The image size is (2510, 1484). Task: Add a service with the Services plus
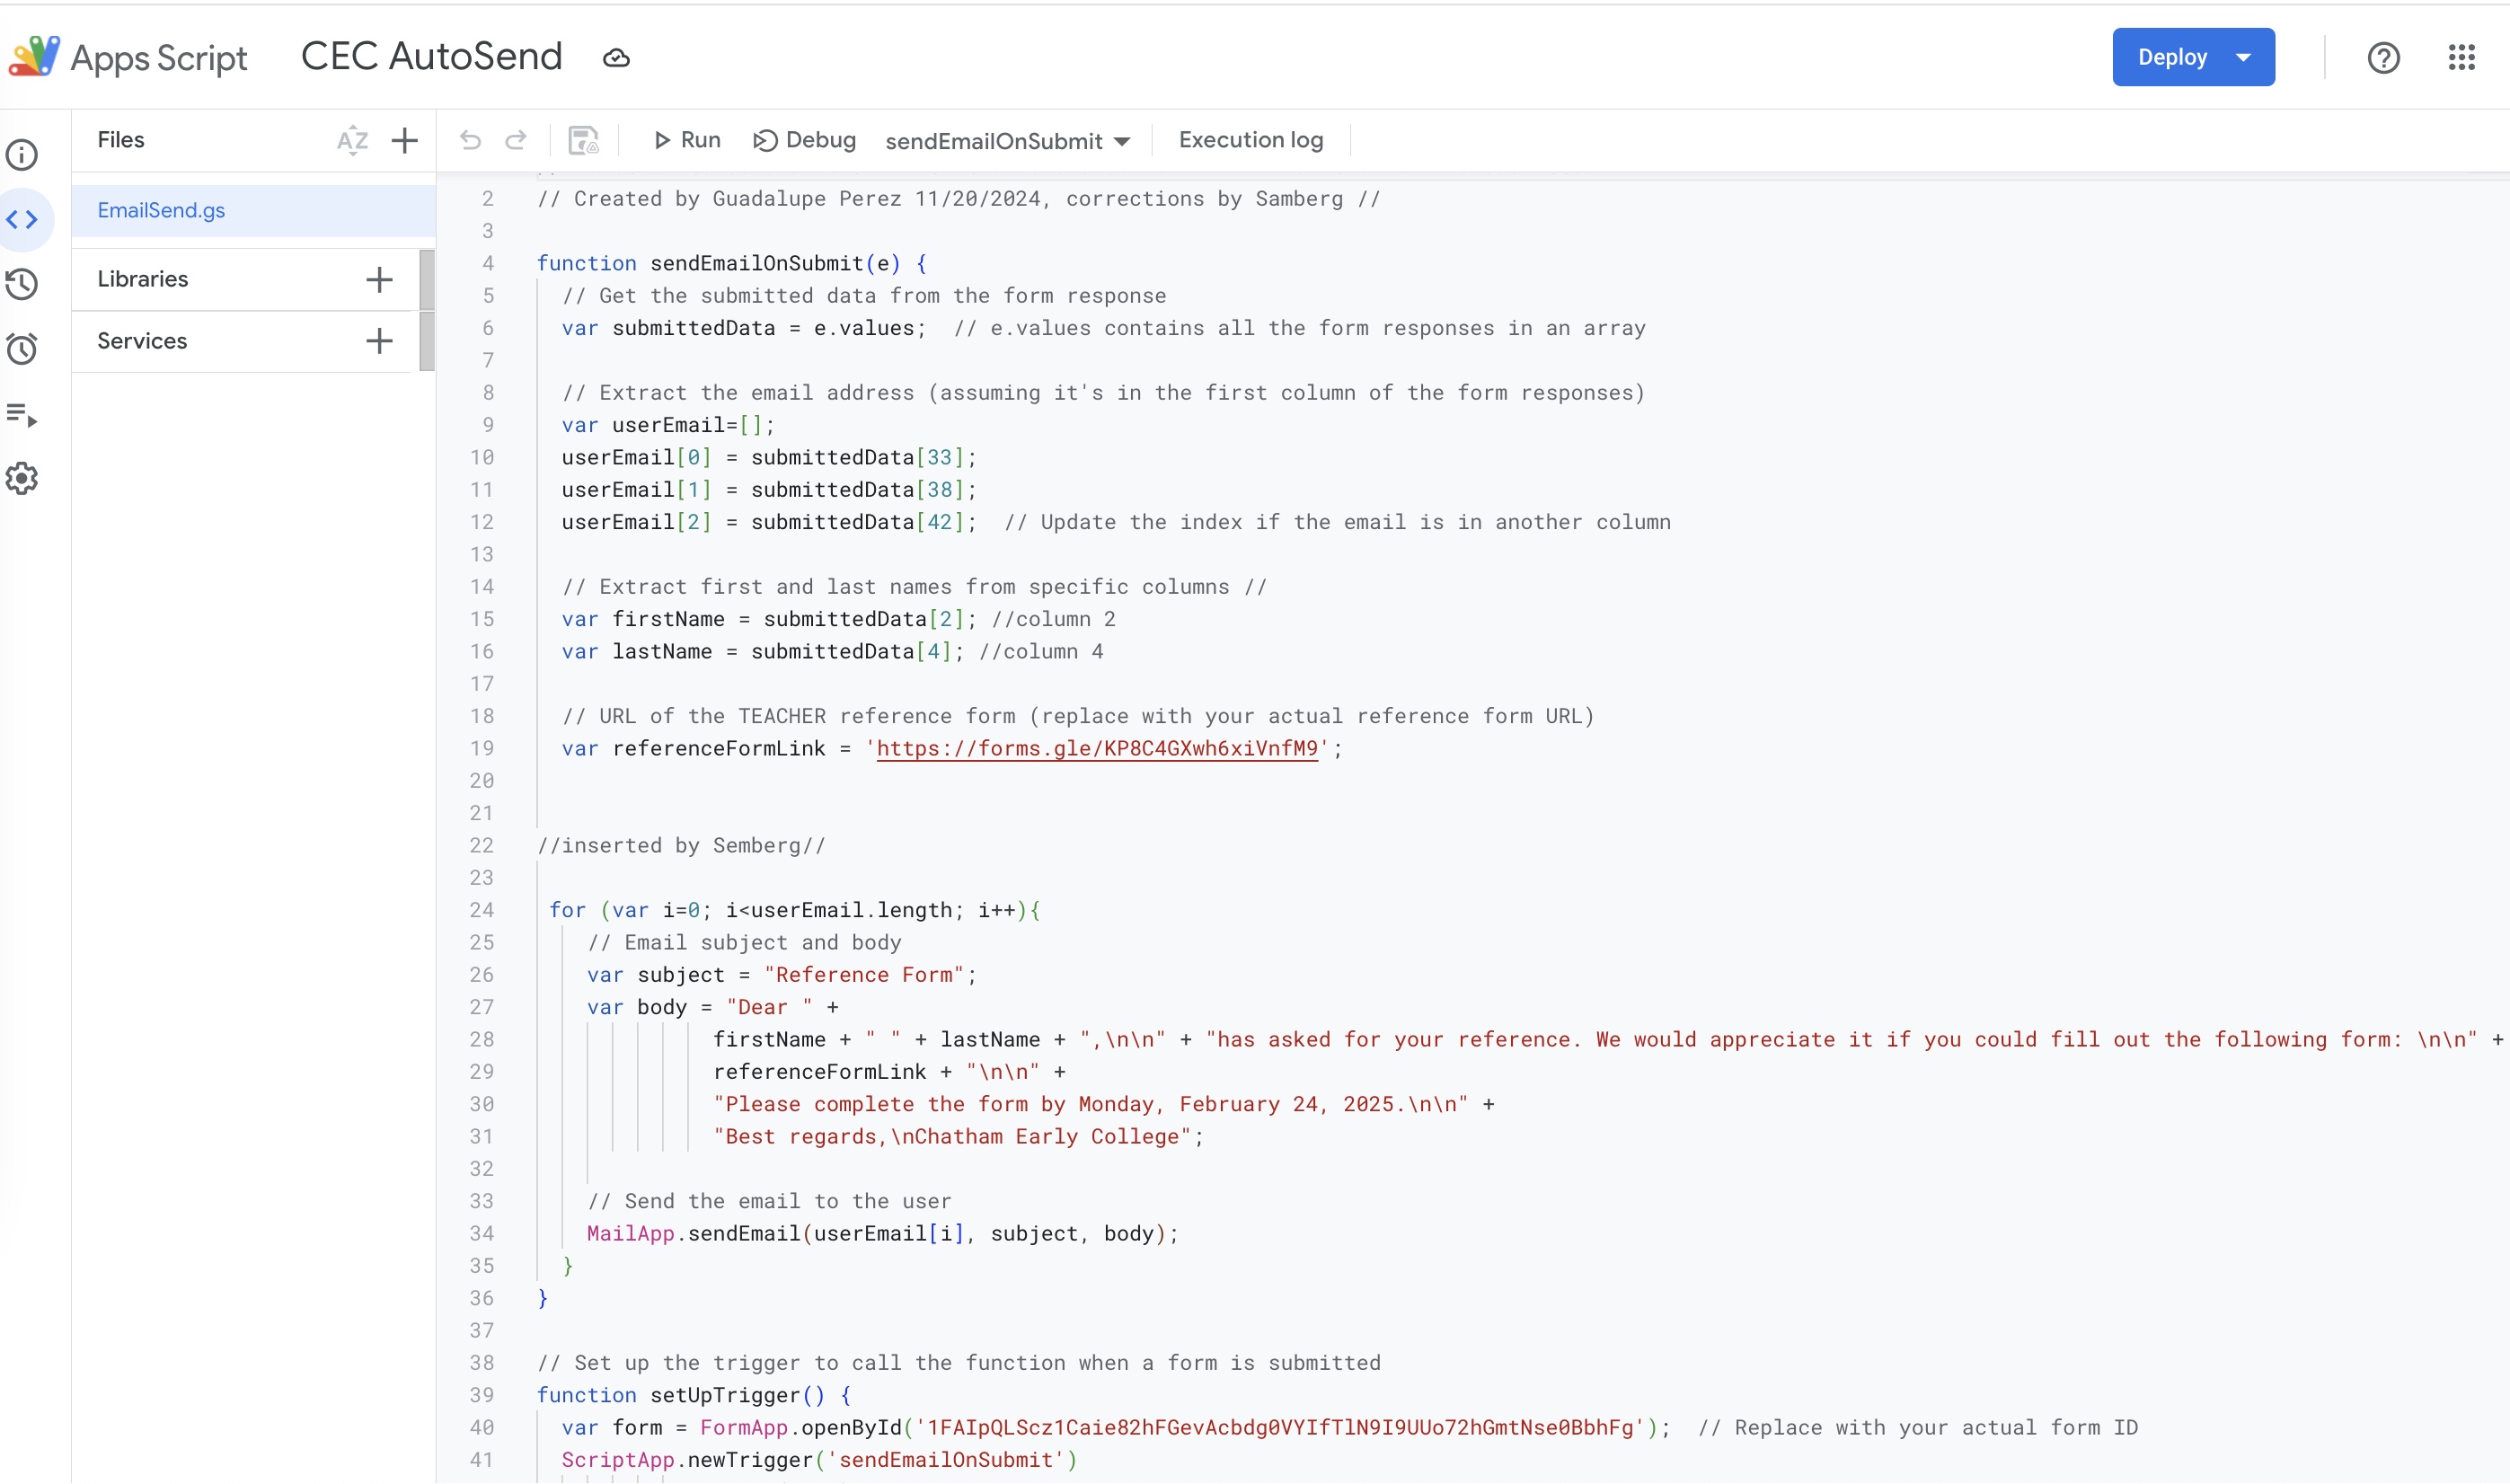(x=379, y=341)
